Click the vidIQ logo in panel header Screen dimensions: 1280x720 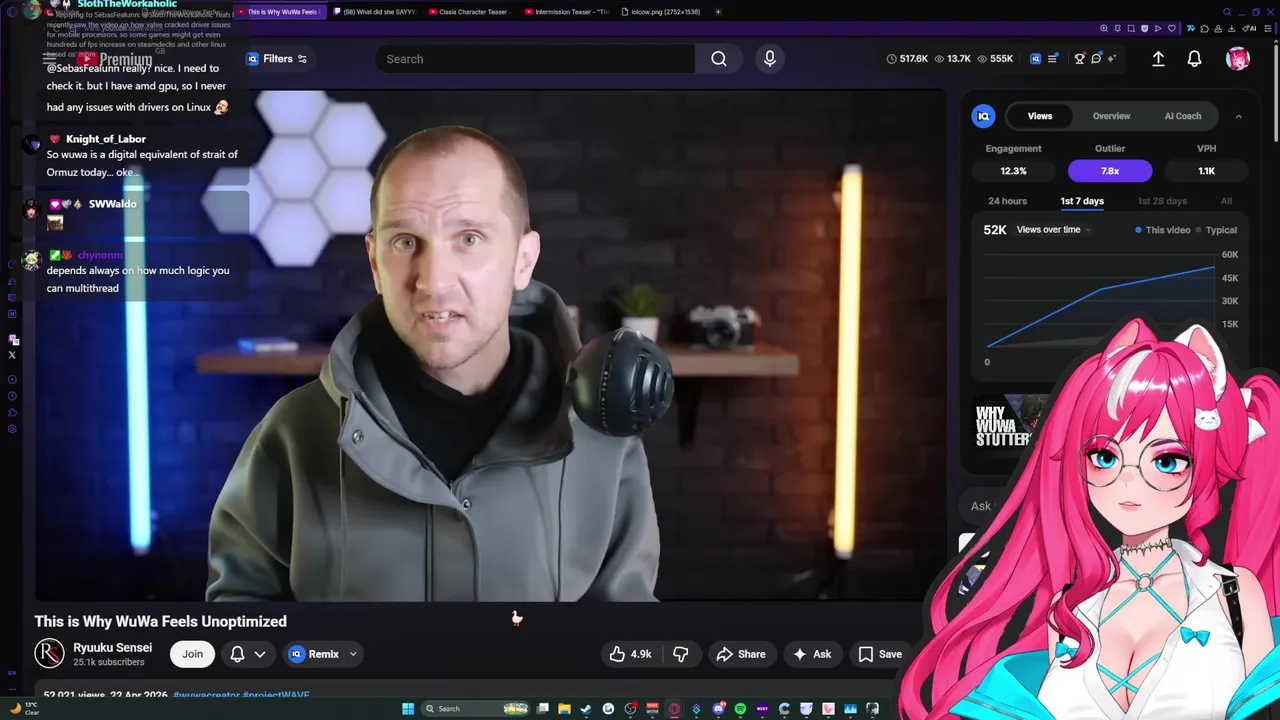click(x=983, y=116)
